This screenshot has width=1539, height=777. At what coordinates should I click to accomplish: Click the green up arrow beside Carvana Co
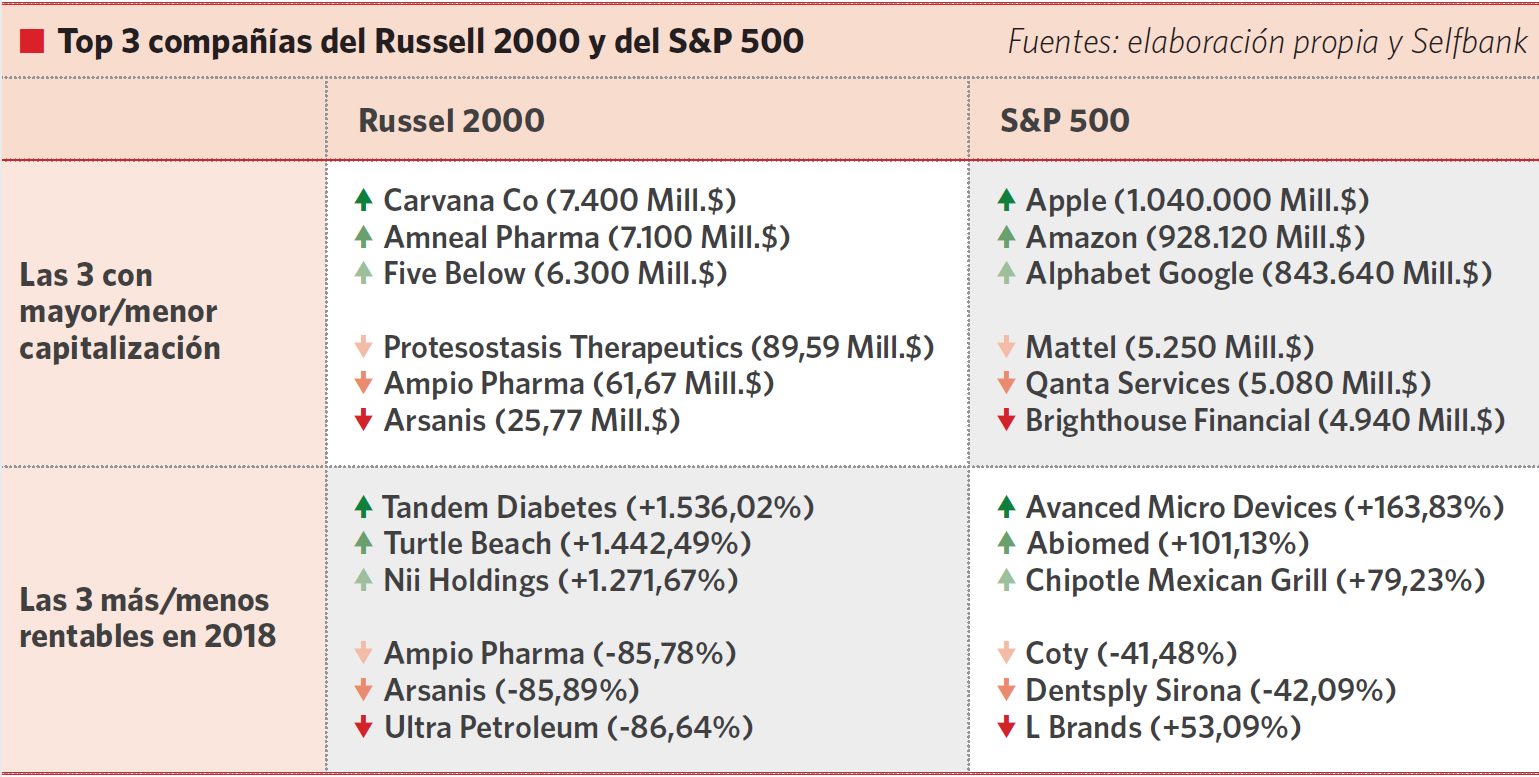coord(363,200)
